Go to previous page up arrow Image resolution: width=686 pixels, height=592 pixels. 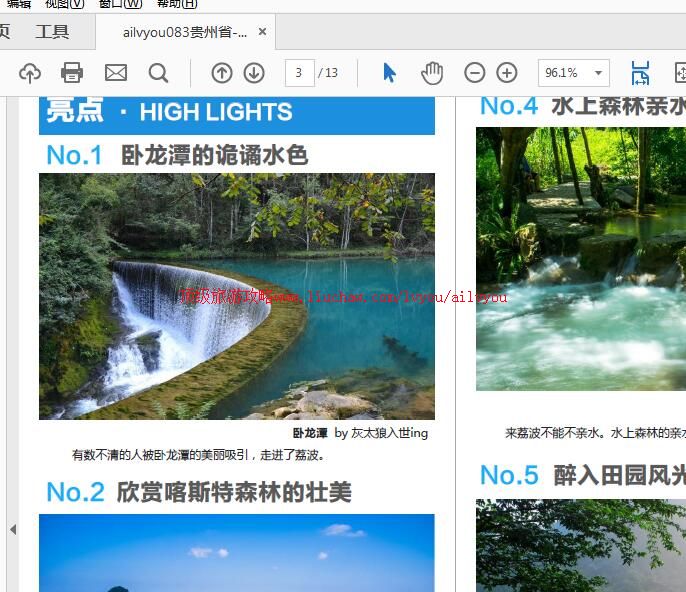[222, 73]
